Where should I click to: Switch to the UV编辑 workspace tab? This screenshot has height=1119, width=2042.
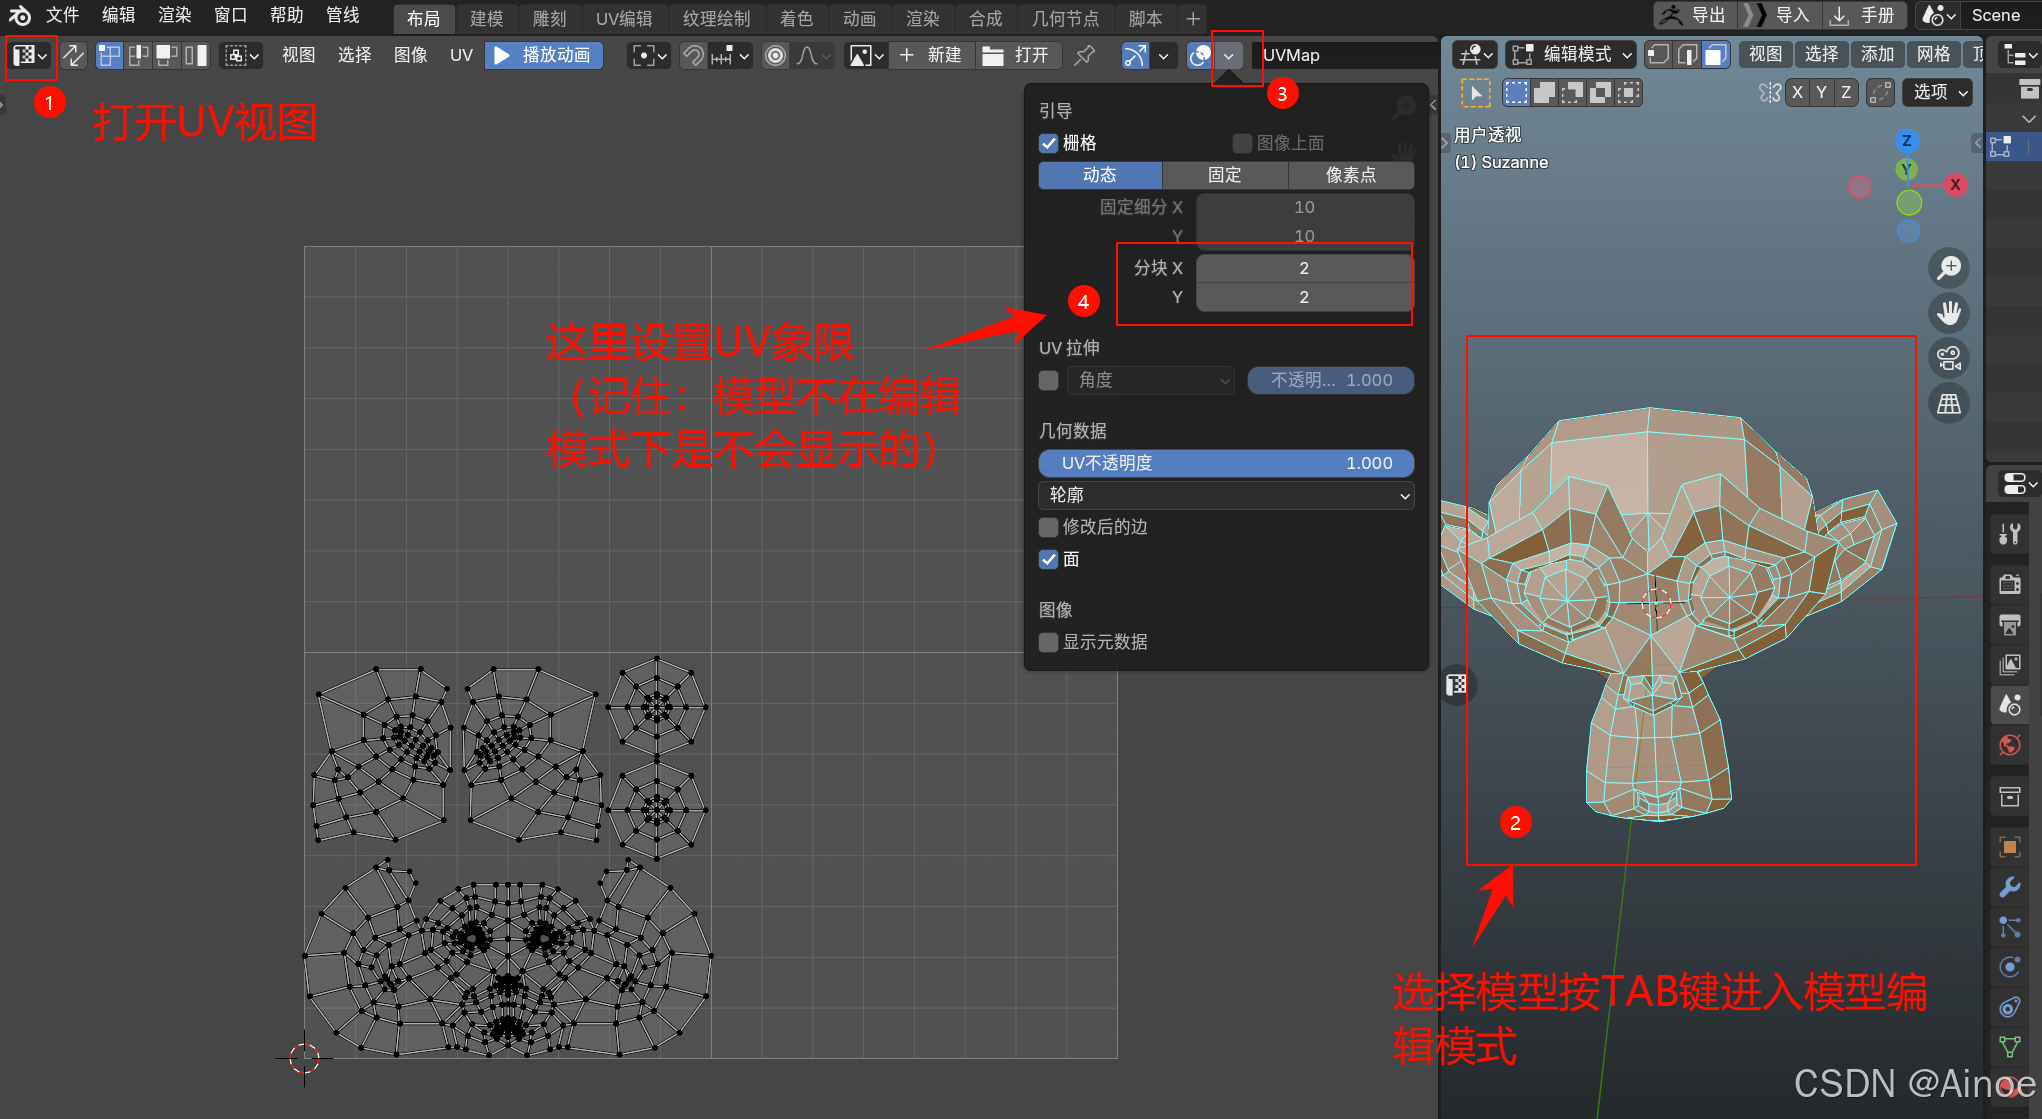(623, 18)
